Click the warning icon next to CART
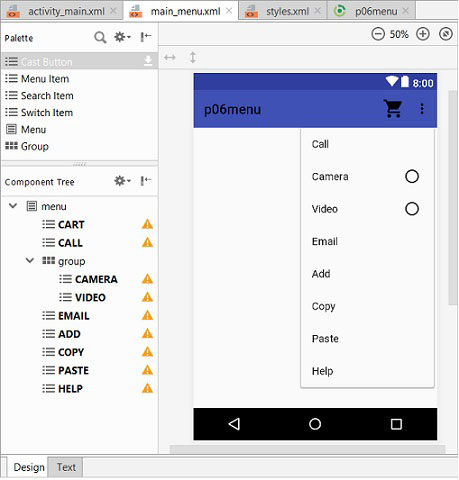Image resolution: width=459 pixels, height=480 pixels. 147,224
